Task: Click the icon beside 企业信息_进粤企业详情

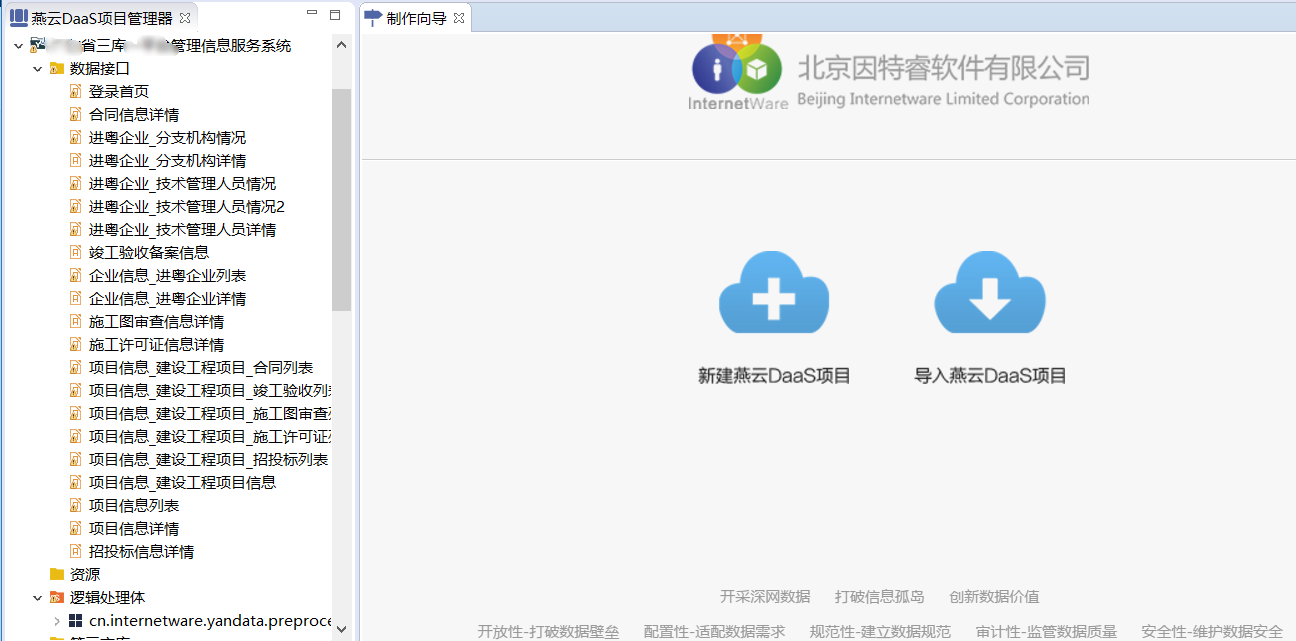Action: [75, 298]
